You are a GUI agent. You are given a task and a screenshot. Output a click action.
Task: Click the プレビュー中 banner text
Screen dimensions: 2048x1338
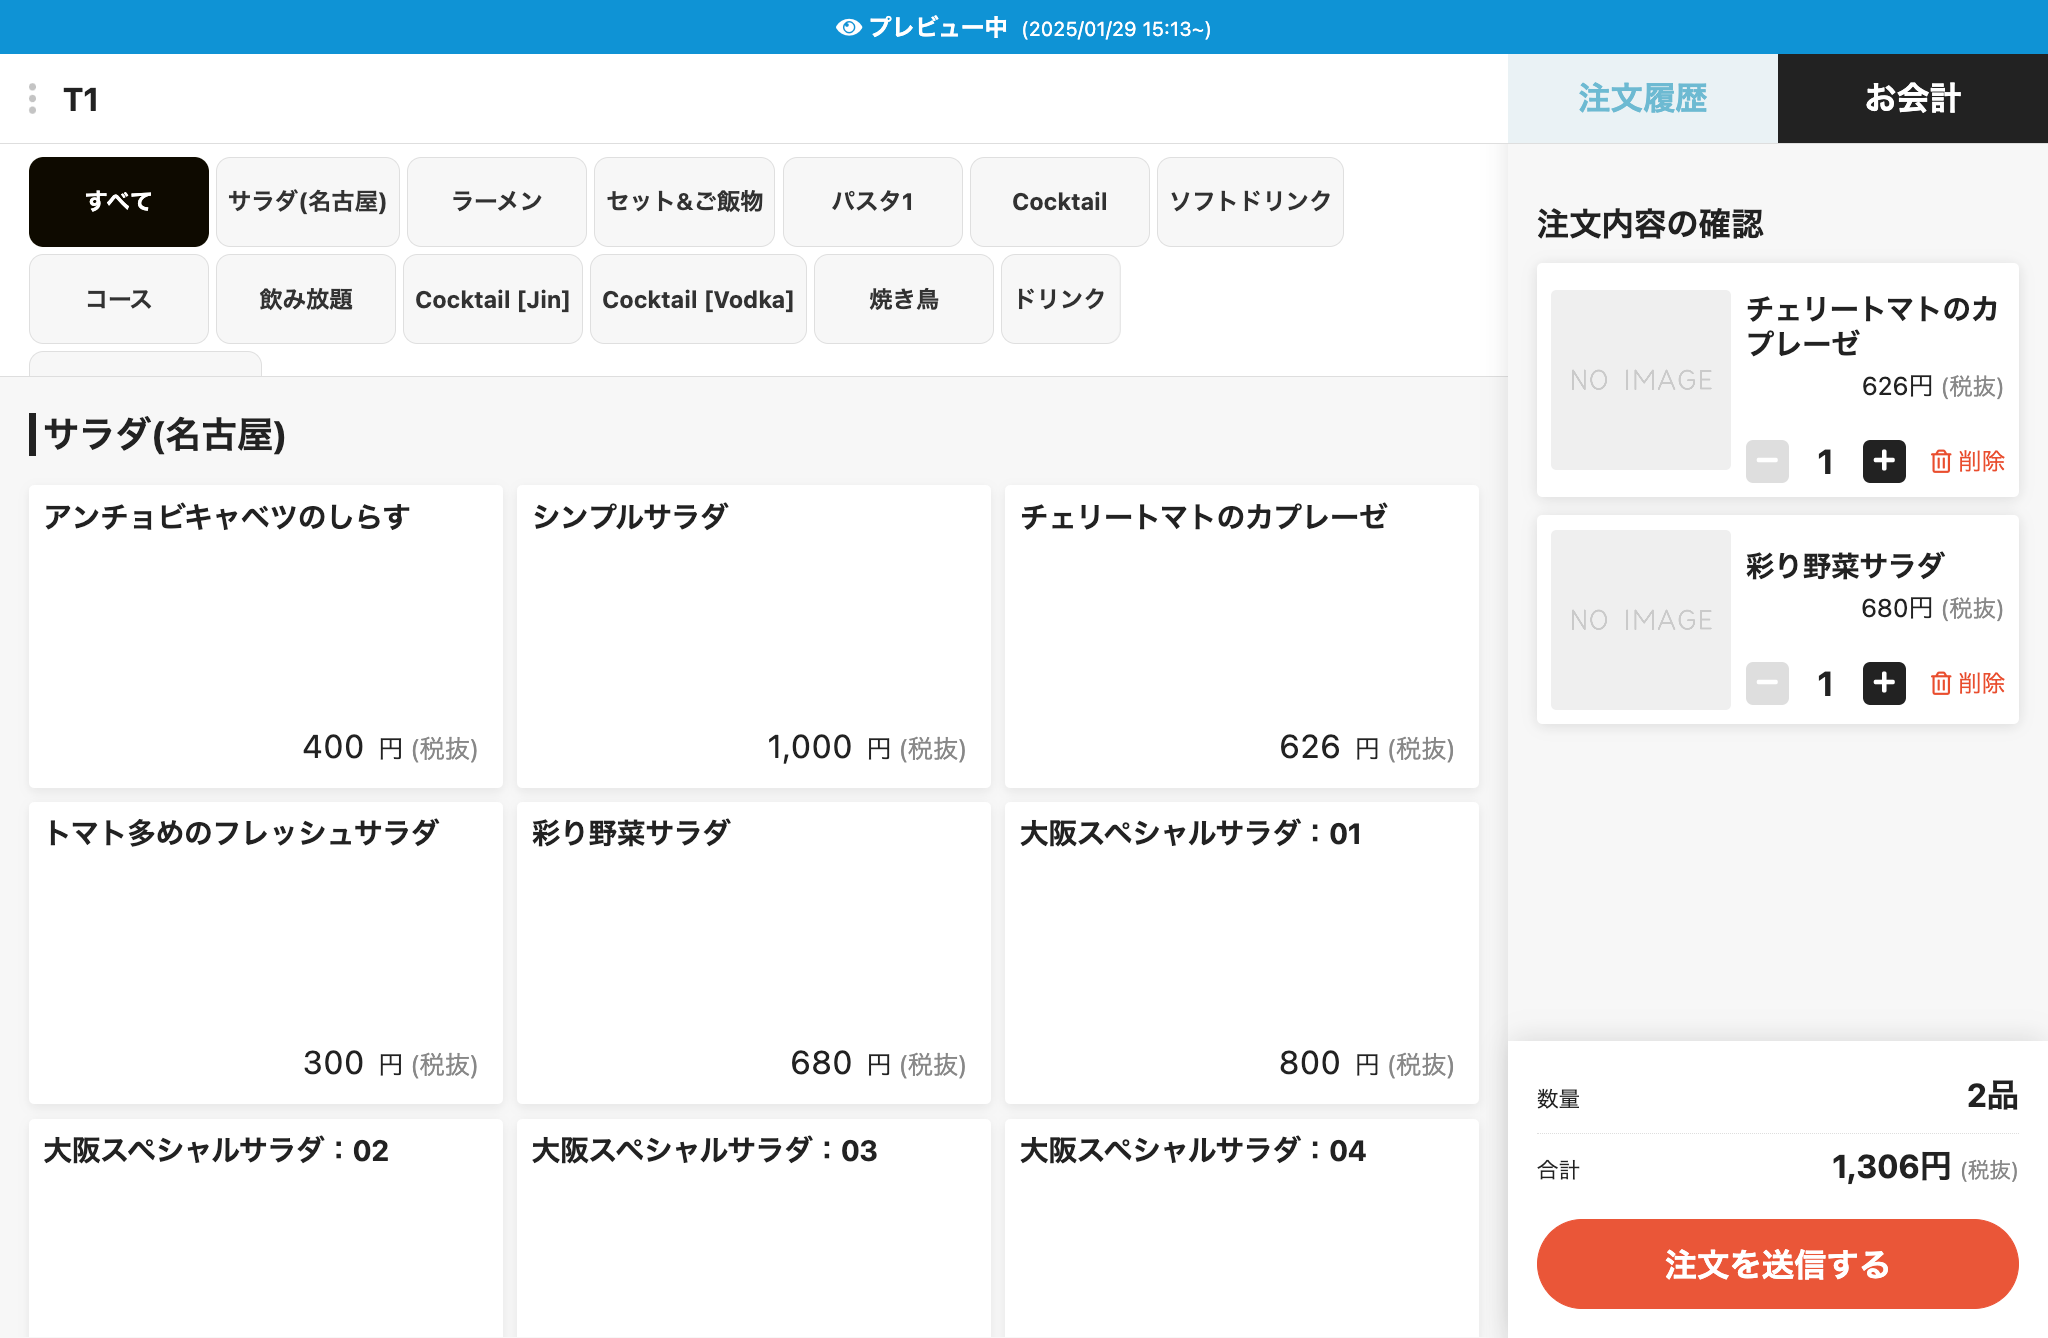coord(938,28)
